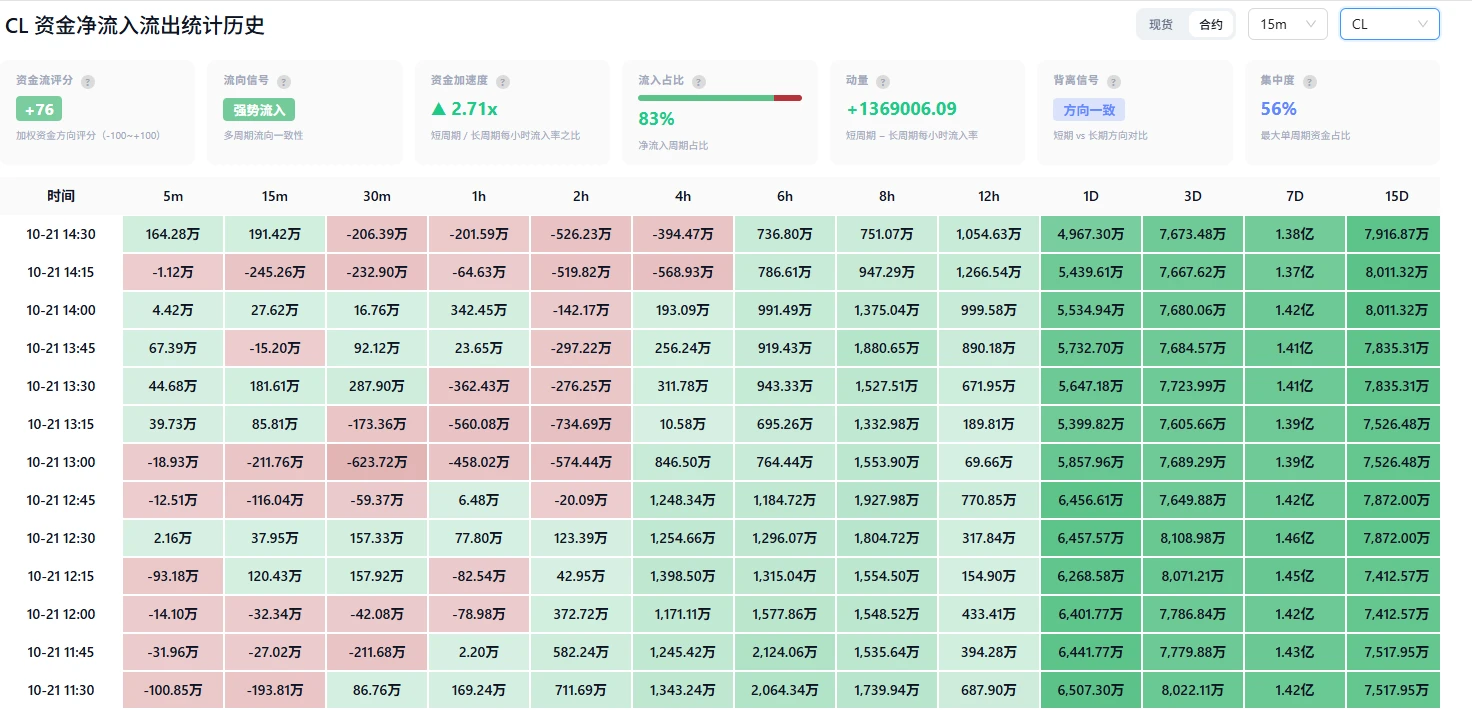Click the 5m column header
The image size is (1472, 710).
tap(173, 196)
